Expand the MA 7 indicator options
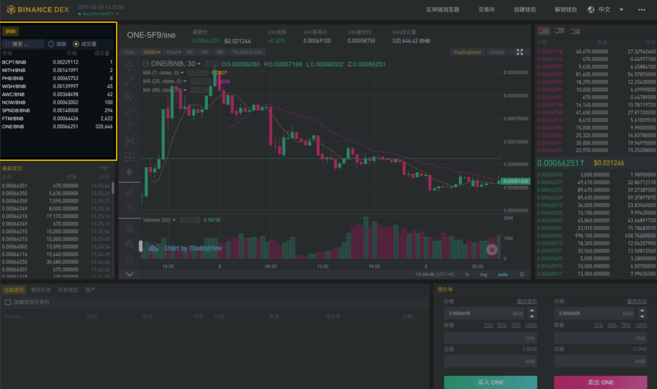Viewport: 657px width, 389px height. pyautogui.click(x=182, y=73)
